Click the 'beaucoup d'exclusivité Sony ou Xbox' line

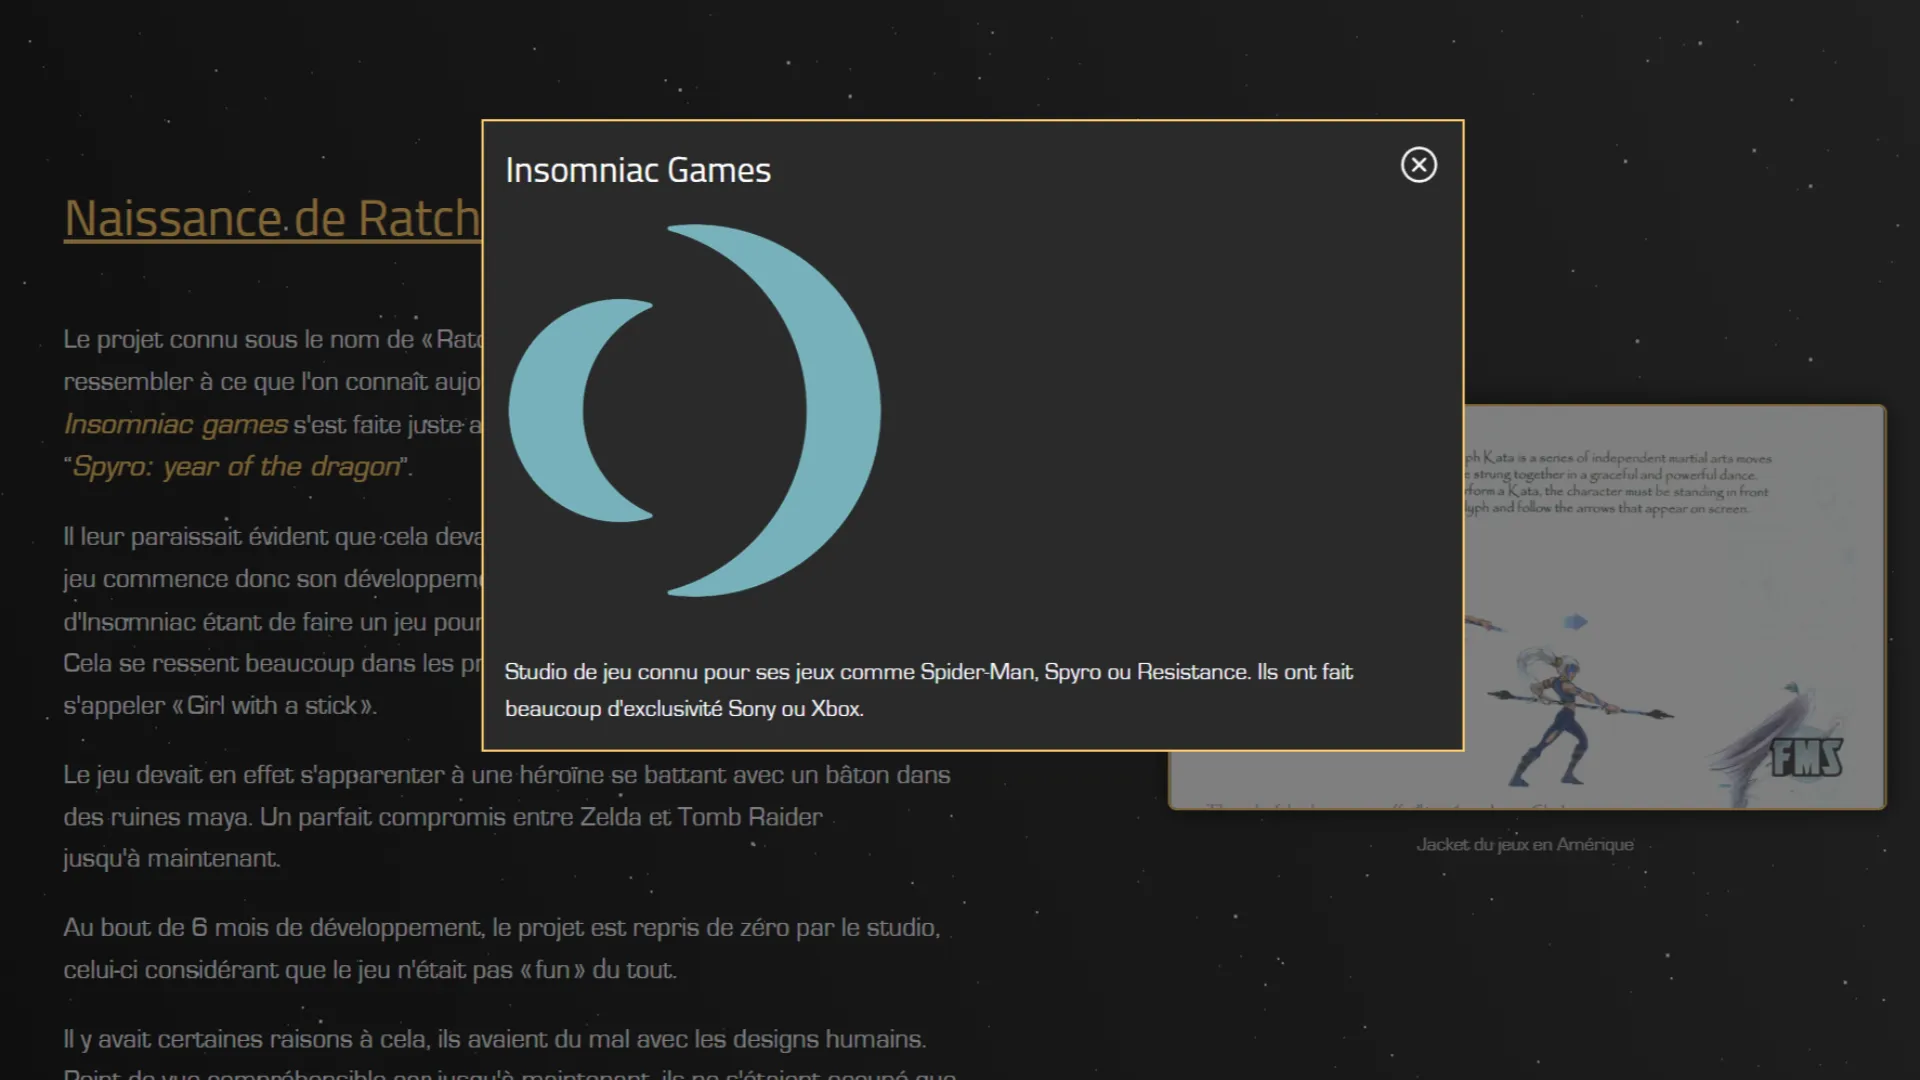[684, 709]
